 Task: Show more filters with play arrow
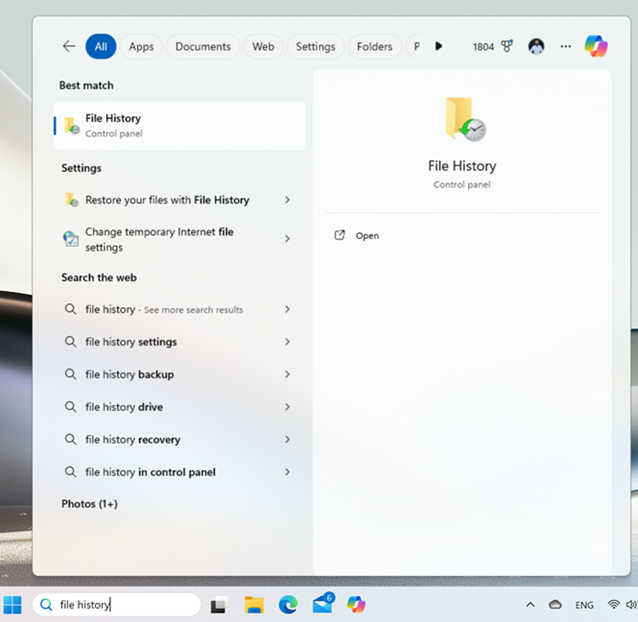(x=438, y=46)
